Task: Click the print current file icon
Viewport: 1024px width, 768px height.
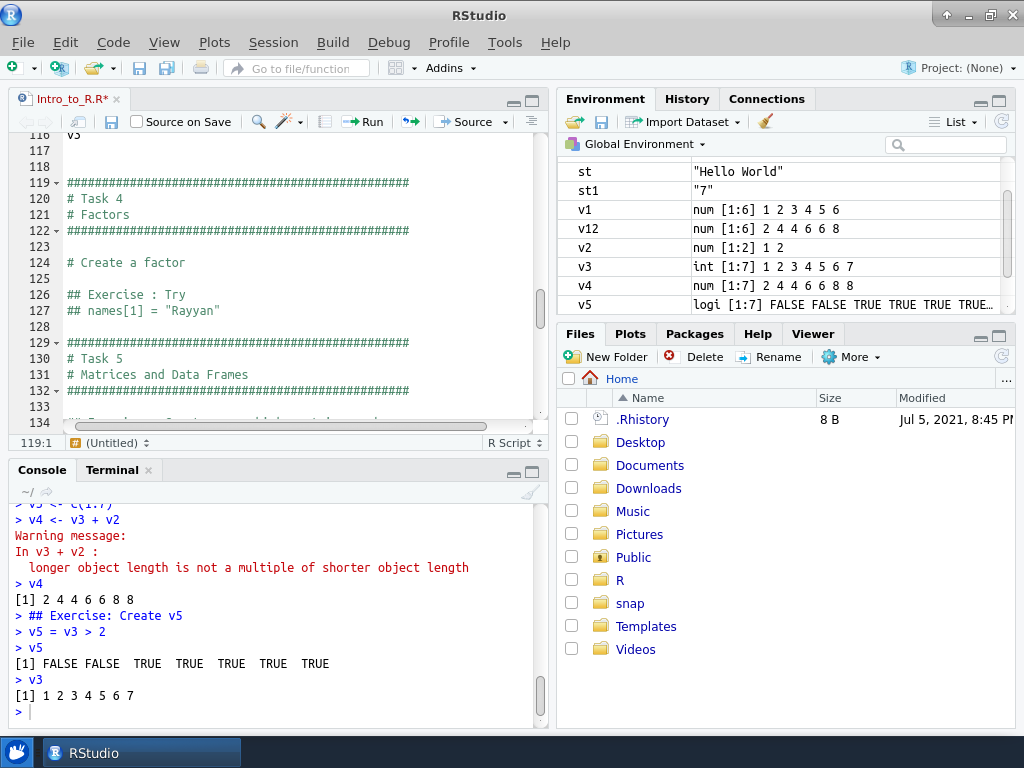Action: (201, 68)
